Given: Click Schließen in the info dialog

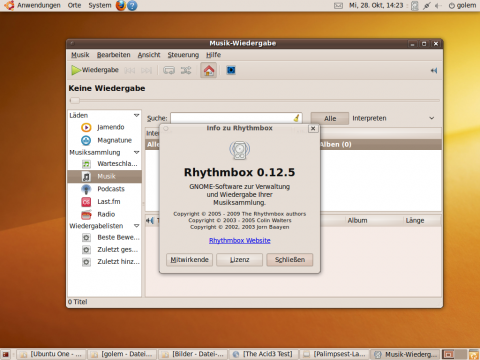Looking at the screenshot, I should pyautogui.click(x=290, y=260).
